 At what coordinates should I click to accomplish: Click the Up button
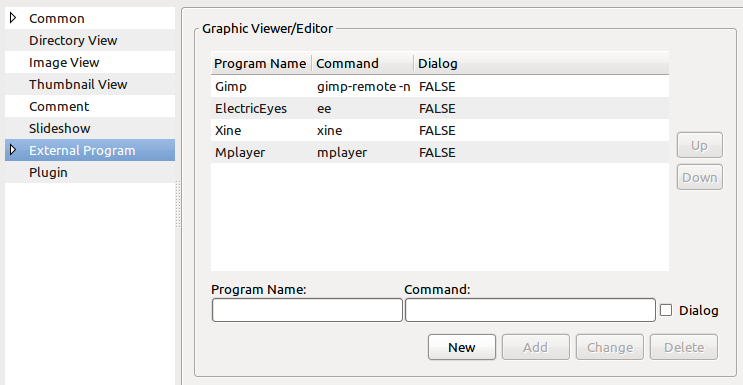699,145
